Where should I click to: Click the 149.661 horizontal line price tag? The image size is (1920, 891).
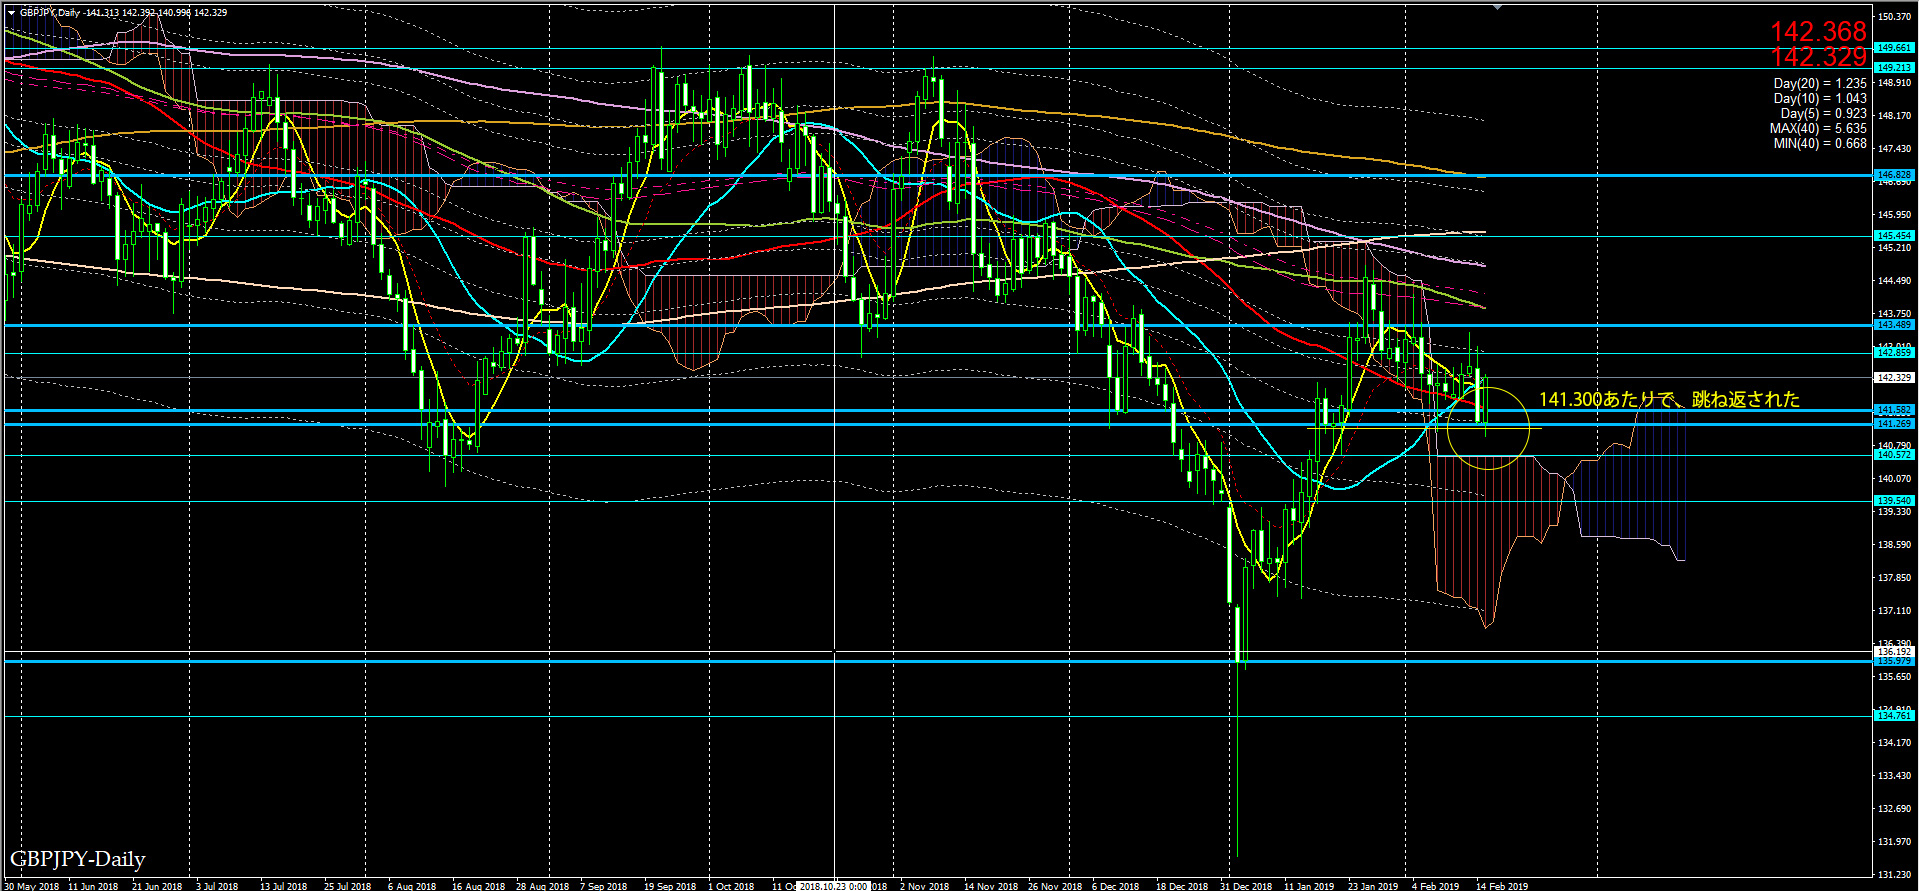click(x=1894, y=48)
